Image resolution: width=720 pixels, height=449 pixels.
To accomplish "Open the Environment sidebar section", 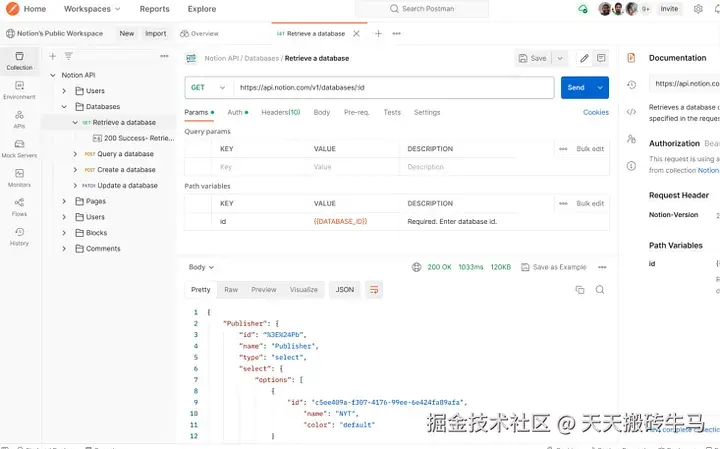I will [x=19, y=90].
